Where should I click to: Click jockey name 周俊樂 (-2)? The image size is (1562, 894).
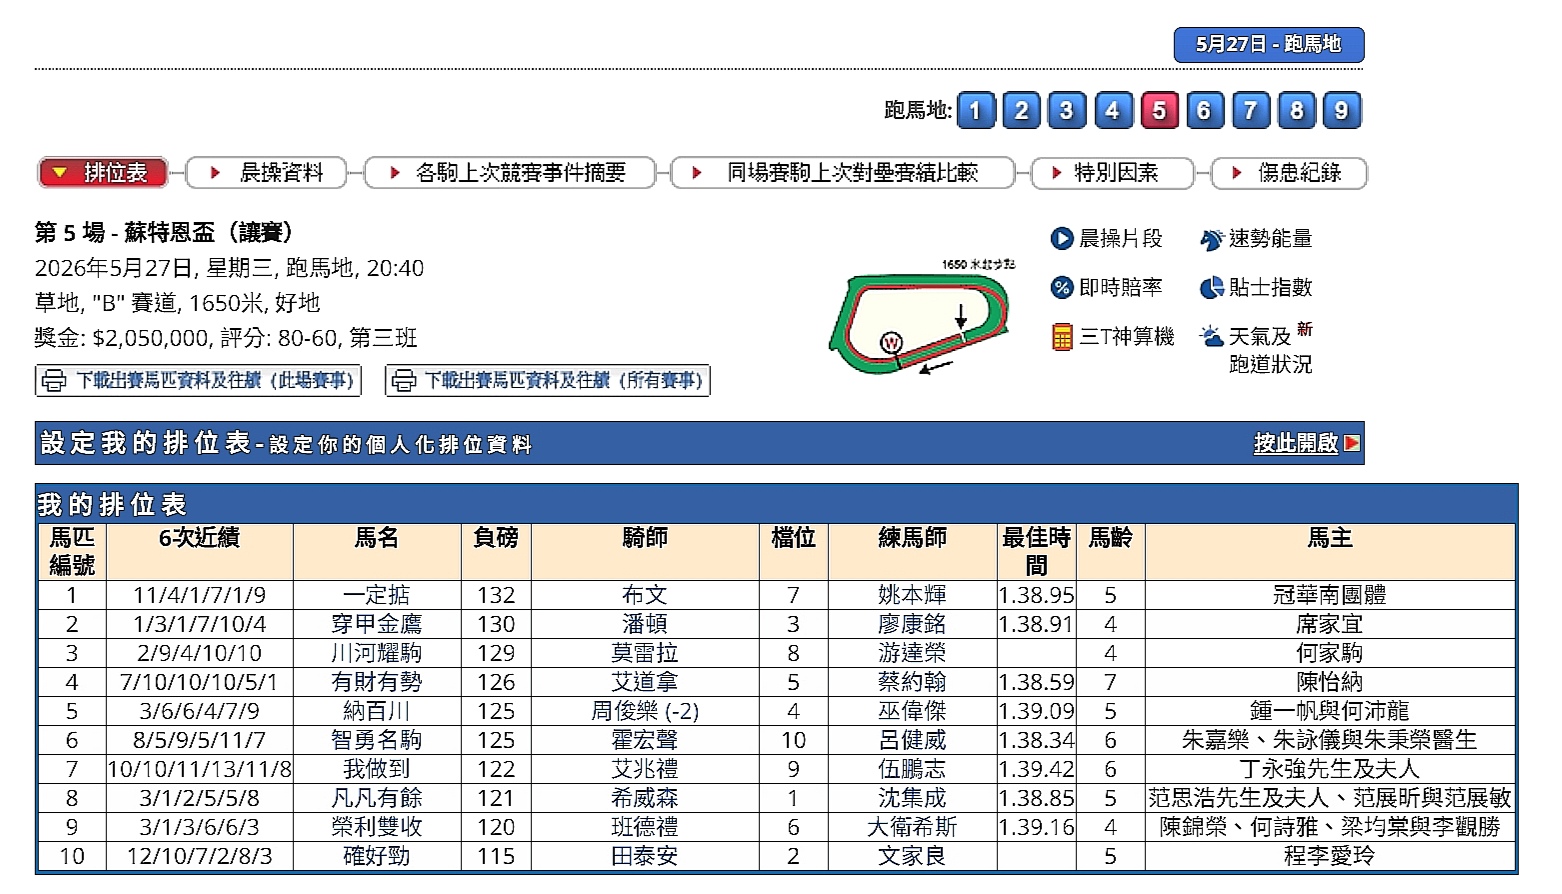click(x=645, y=711)
